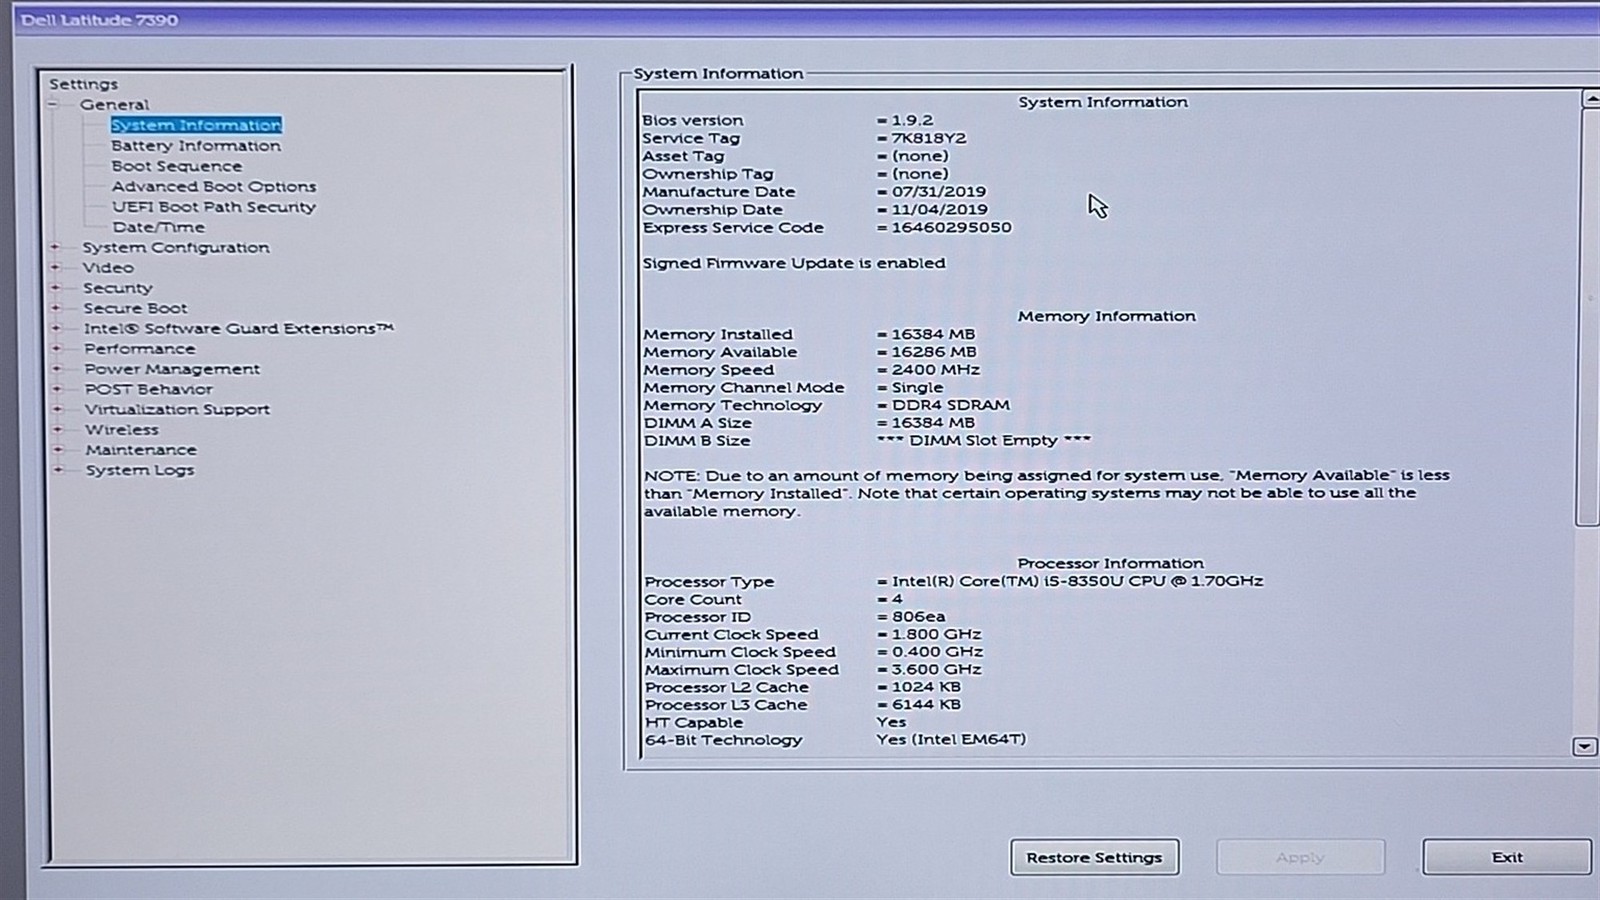Screen dimensions: 1600x900
Task: Expand the Wireless section
Action: click(57, 429)
